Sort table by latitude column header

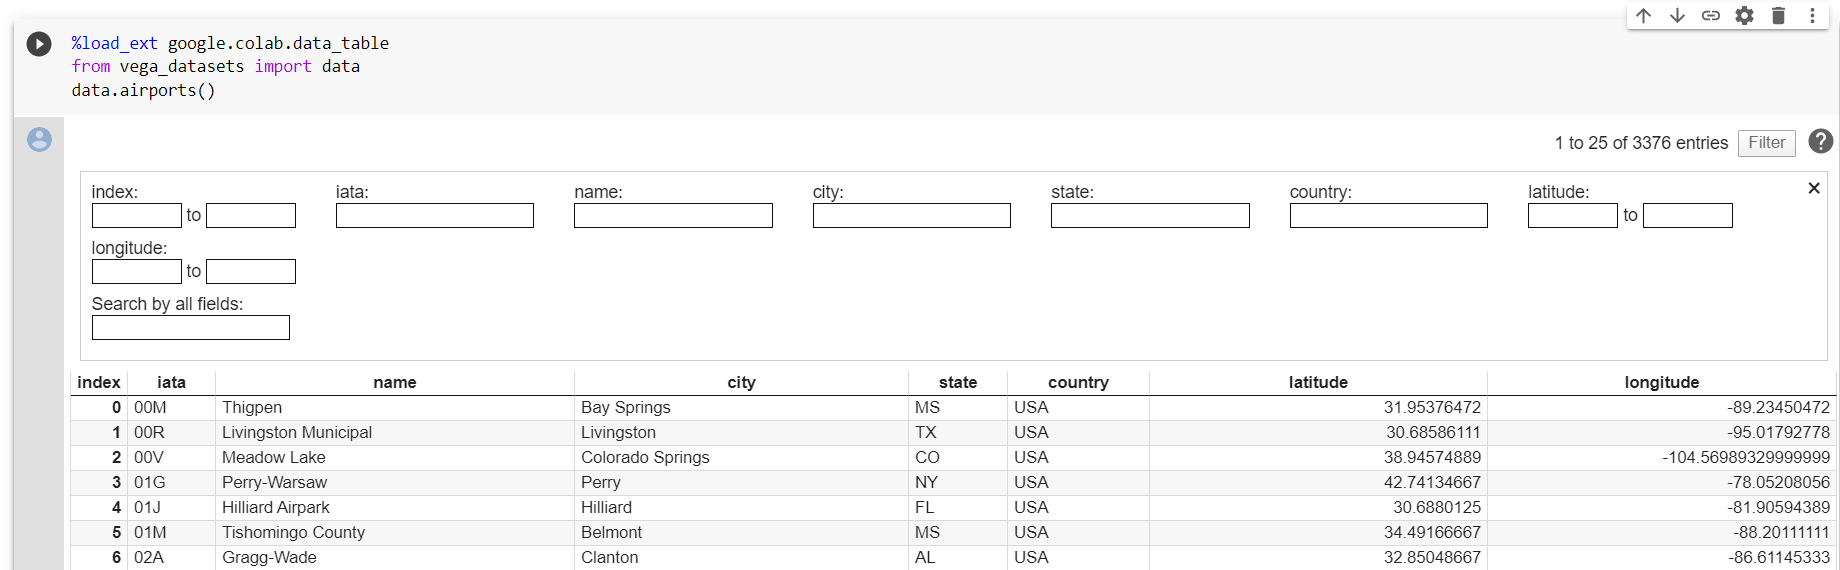pyautogui.click(x=1318, y=382)
